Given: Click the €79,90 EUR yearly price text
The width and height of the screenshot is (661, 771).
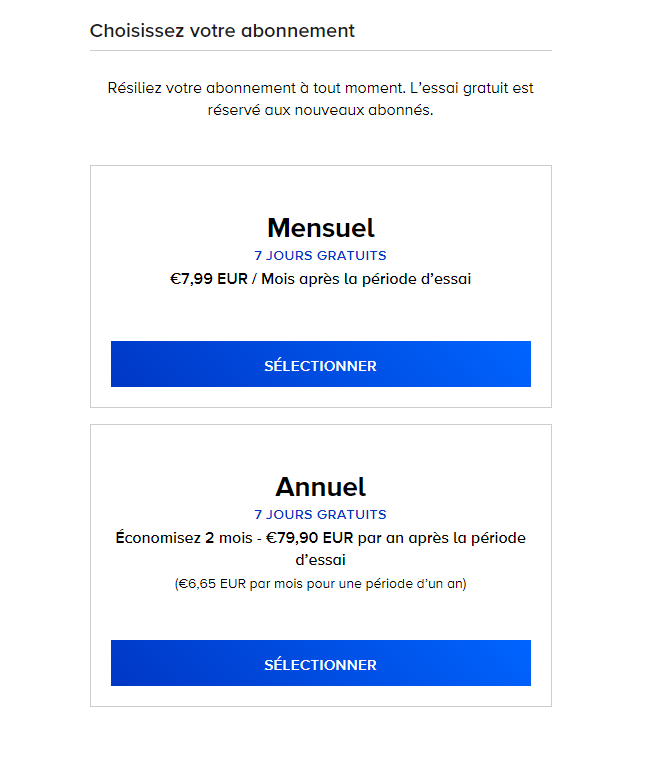Looking at the screenshot, I should pyautogui.click(x=309, y=538).
